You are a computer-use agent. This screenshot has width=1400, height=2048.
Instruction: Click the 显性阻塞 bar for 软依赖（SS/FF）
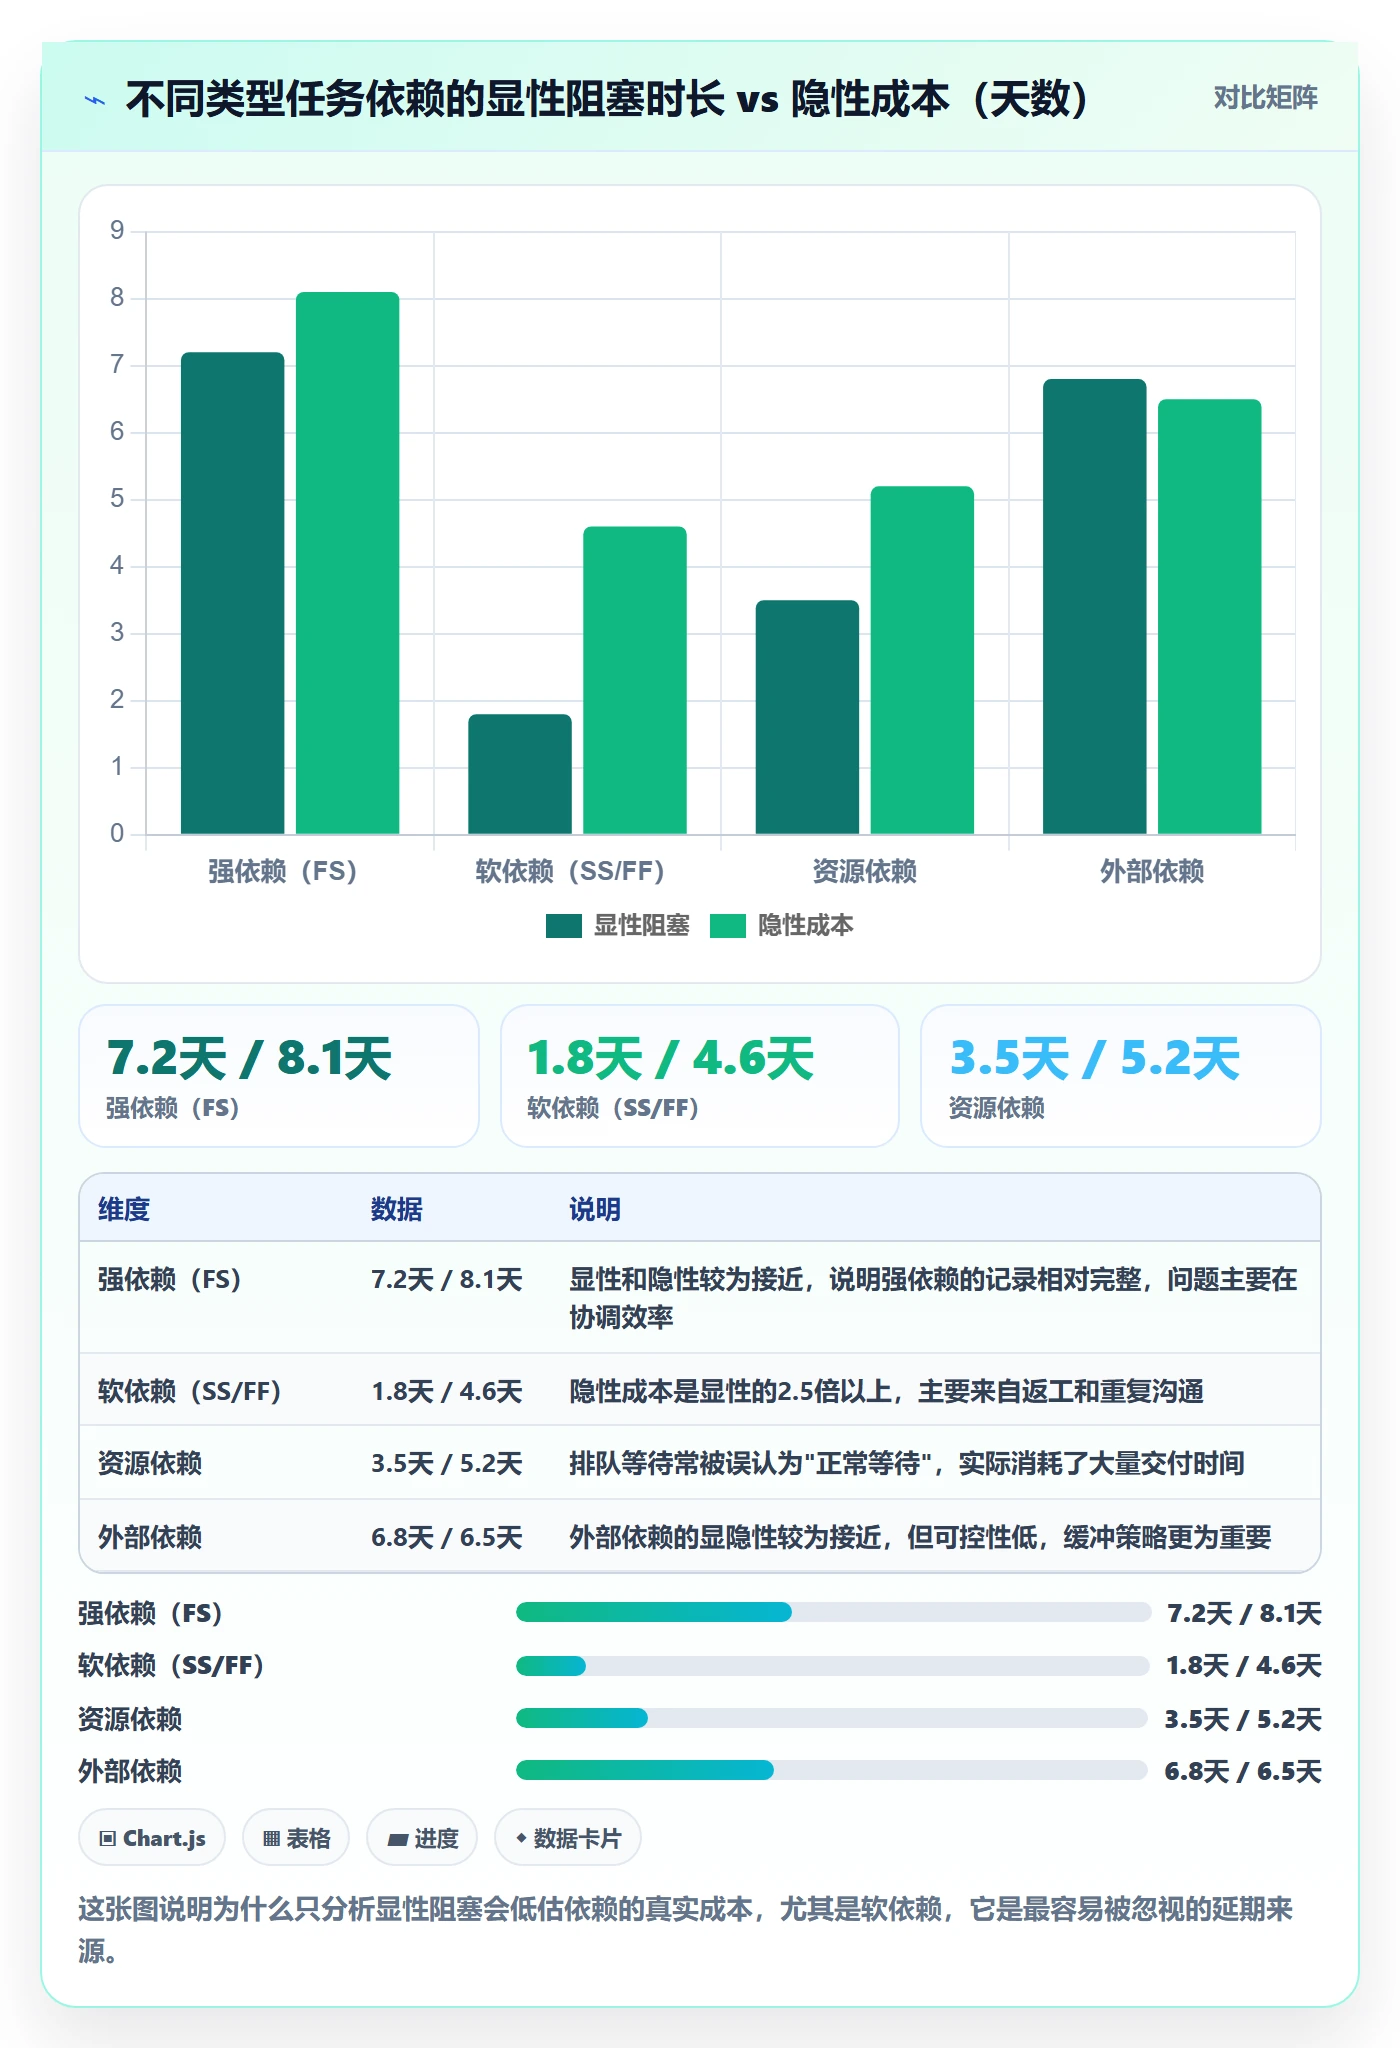(520, 774)
